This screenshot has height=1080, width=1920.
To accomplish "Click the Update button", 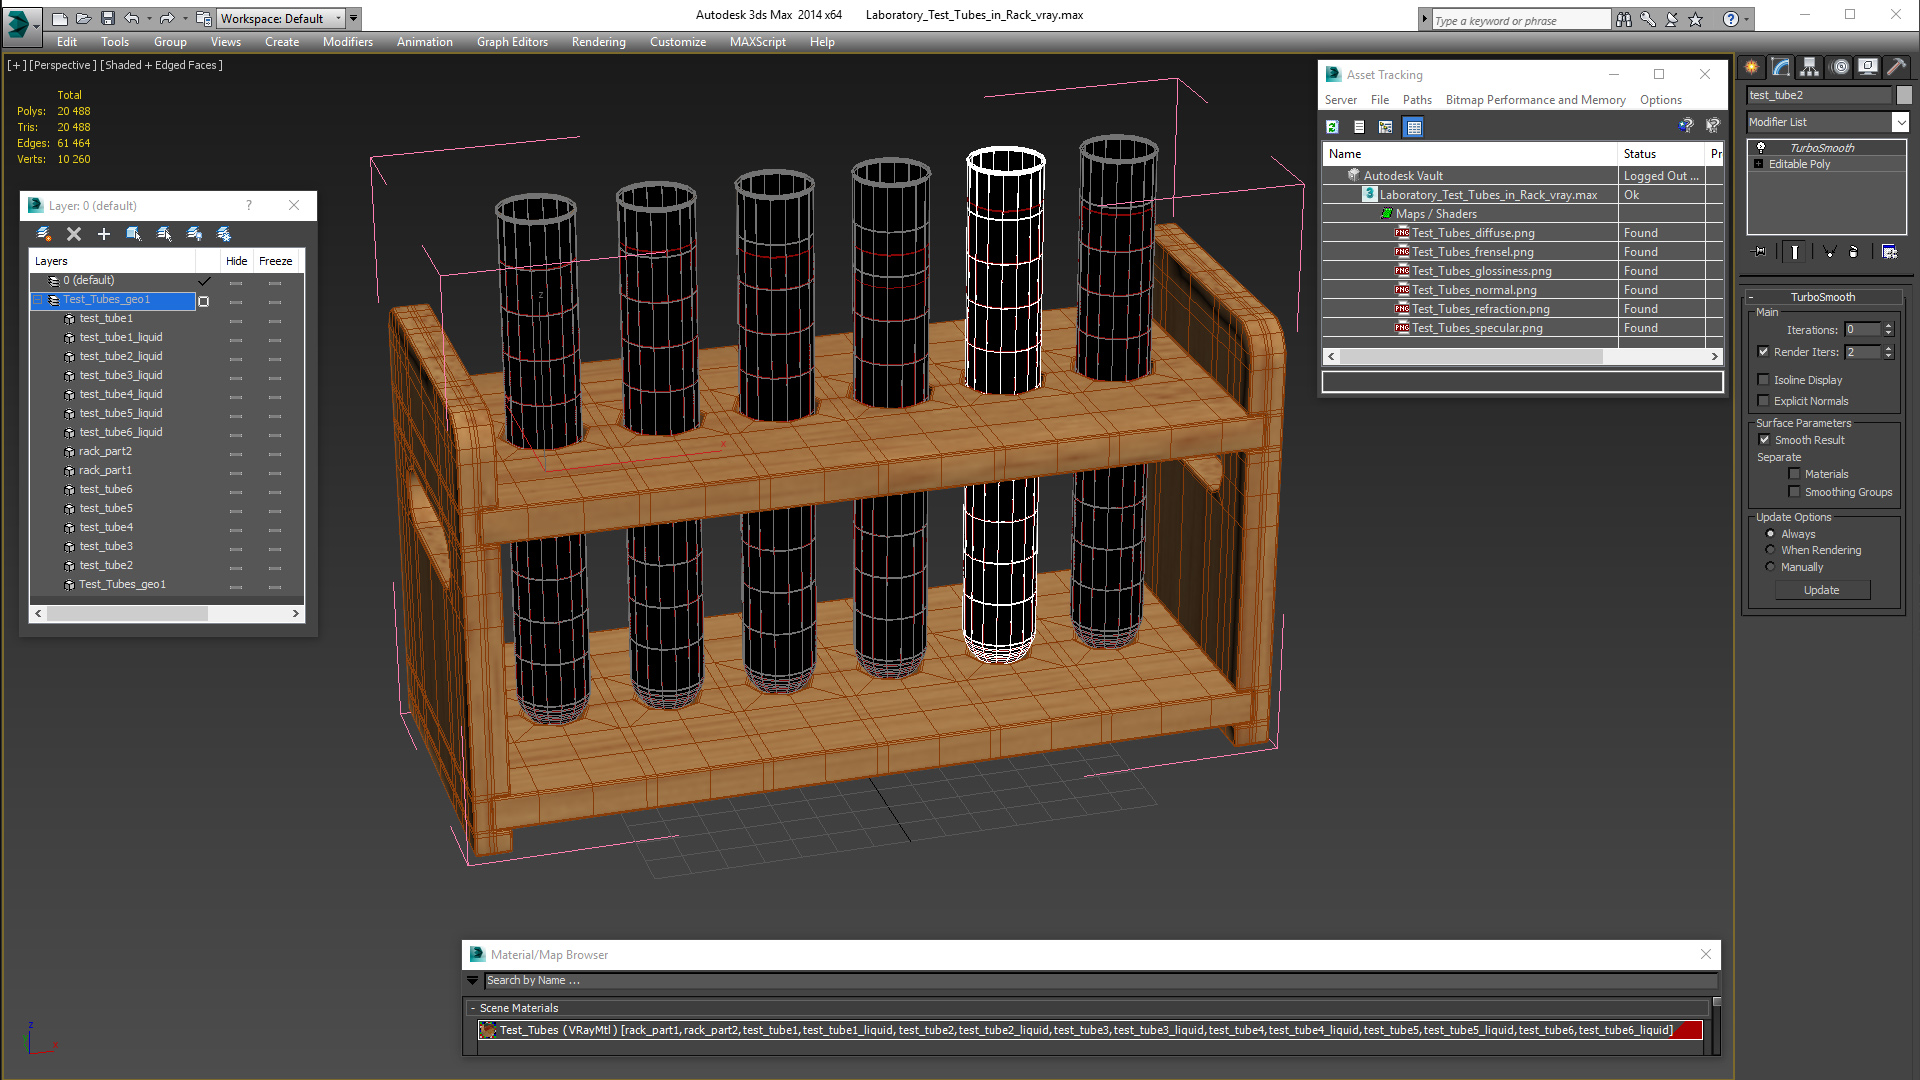I will (x=1821, y=590).
